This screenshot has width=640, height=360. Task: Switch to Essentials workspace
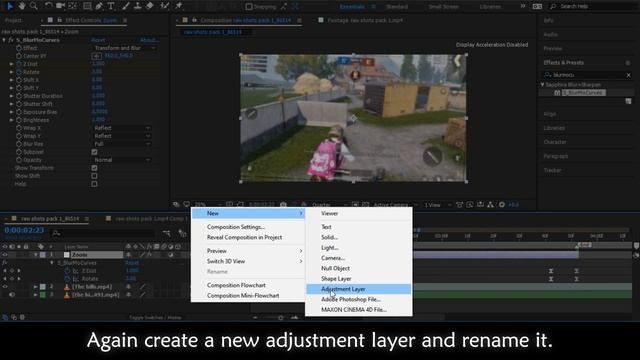tap(352, 7)
